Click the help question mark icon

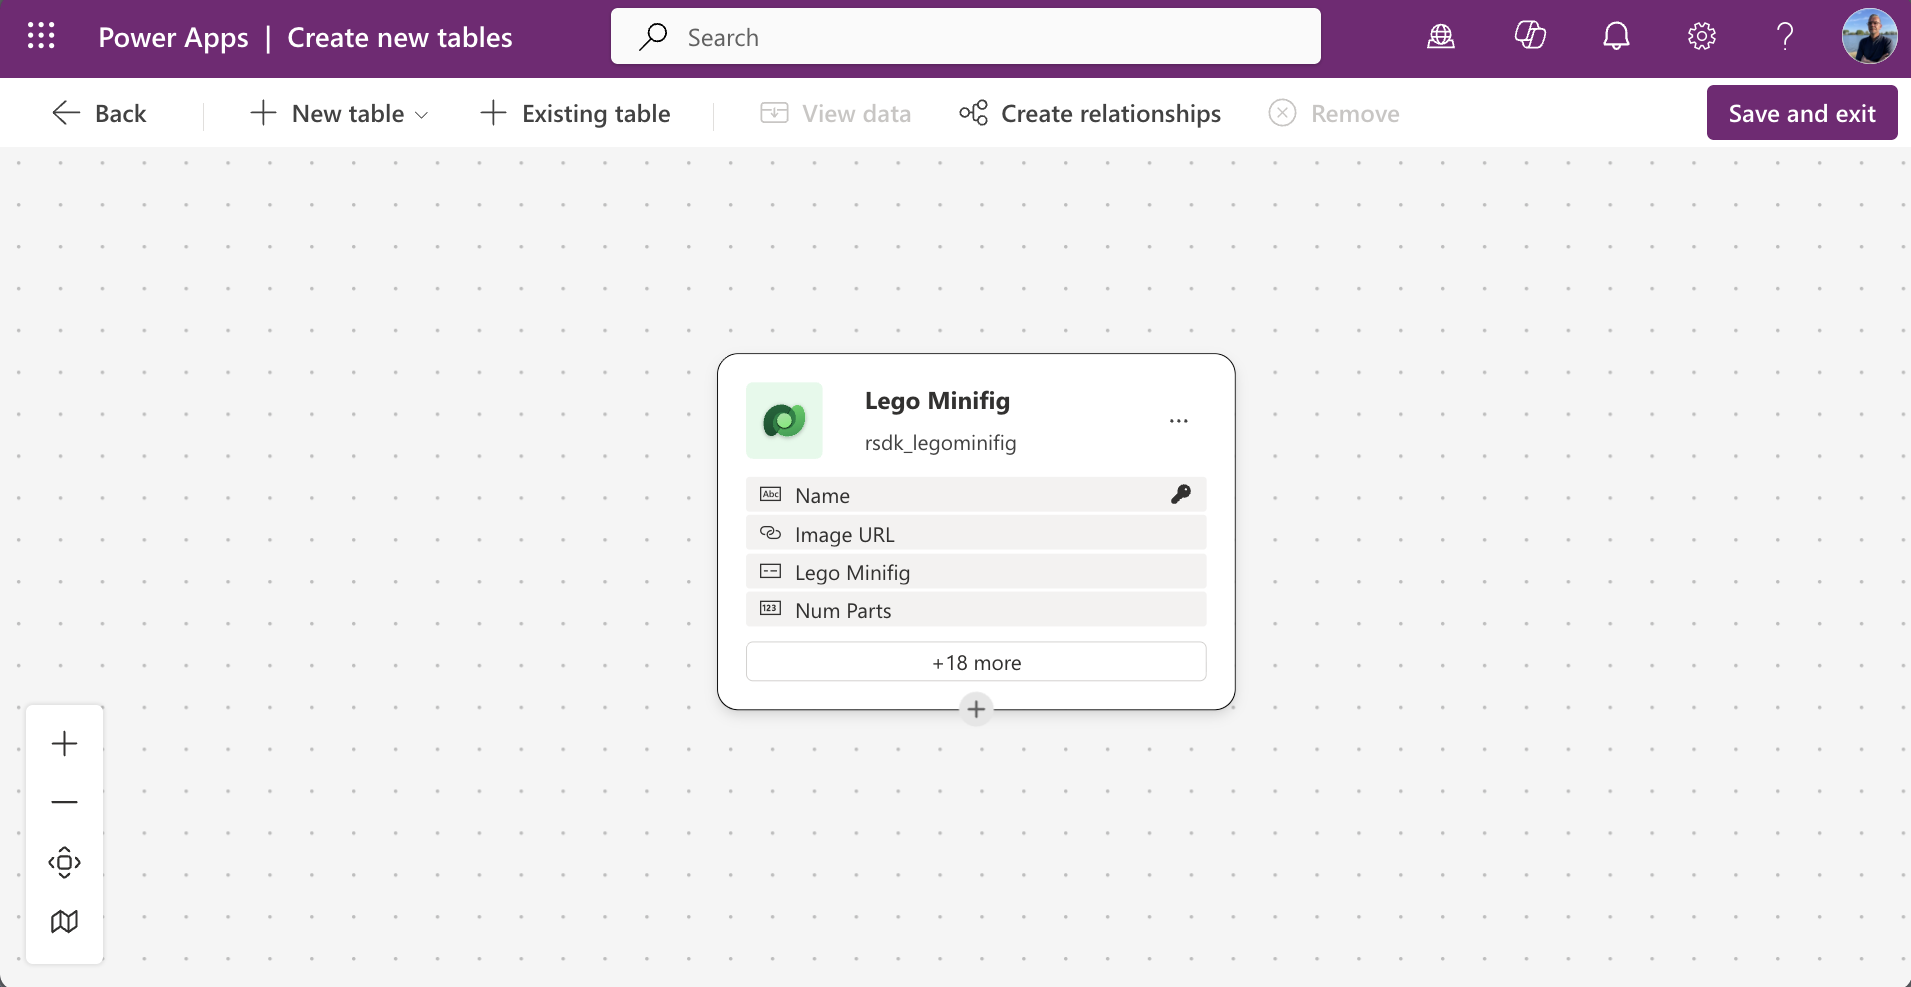1784,37
